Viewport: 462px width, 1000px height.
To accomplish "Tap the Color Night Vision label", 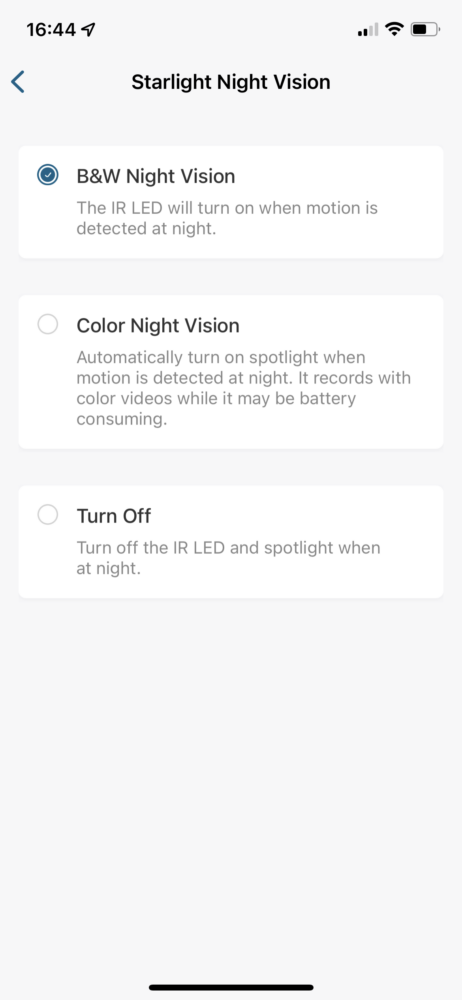I will click(x=158, y=326).
